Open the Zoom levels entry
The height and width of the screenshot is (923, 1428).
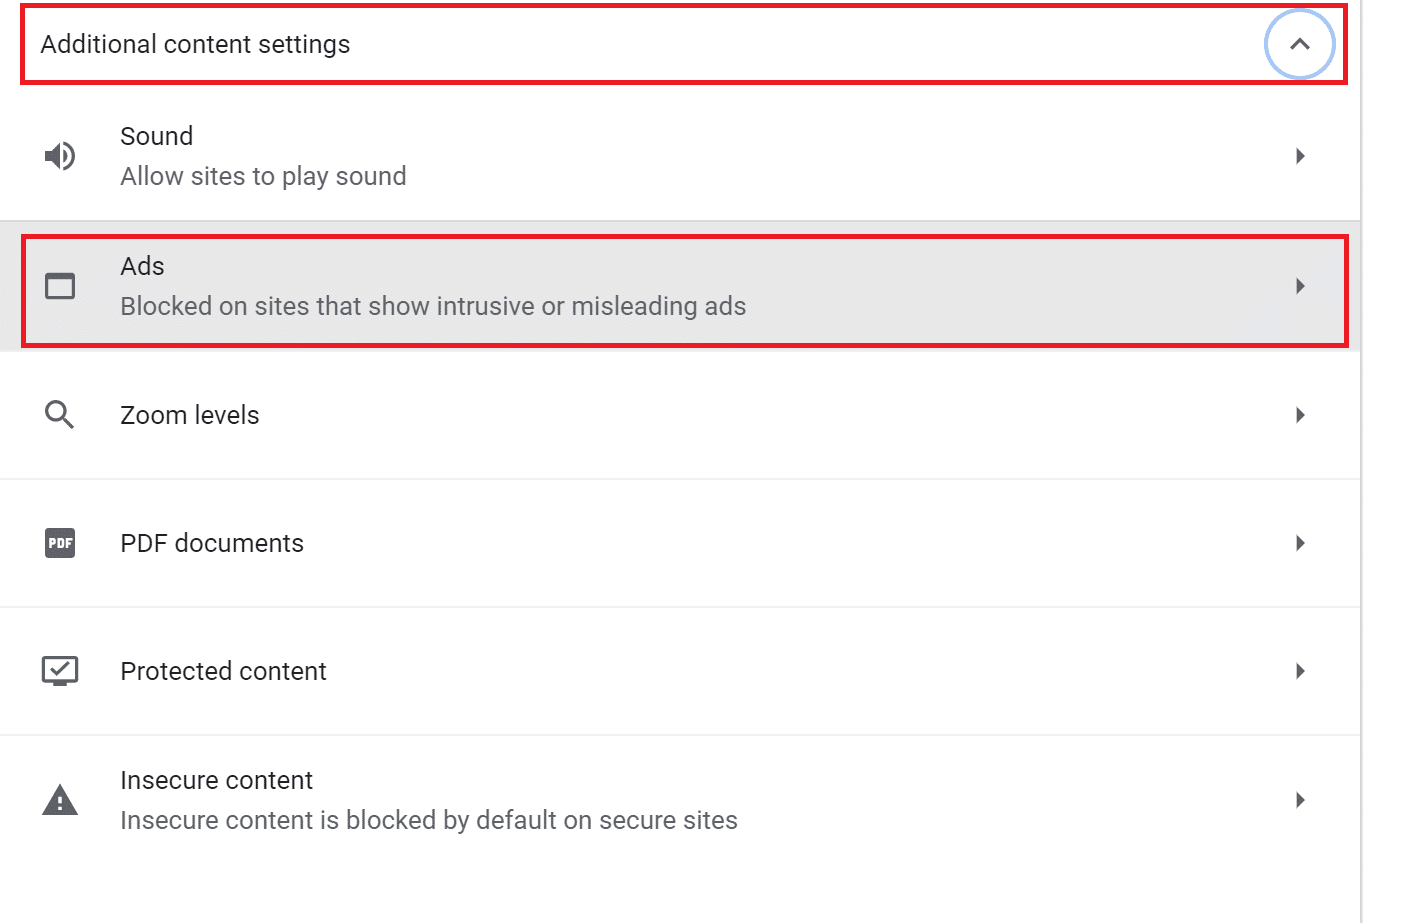click(190, 415)
